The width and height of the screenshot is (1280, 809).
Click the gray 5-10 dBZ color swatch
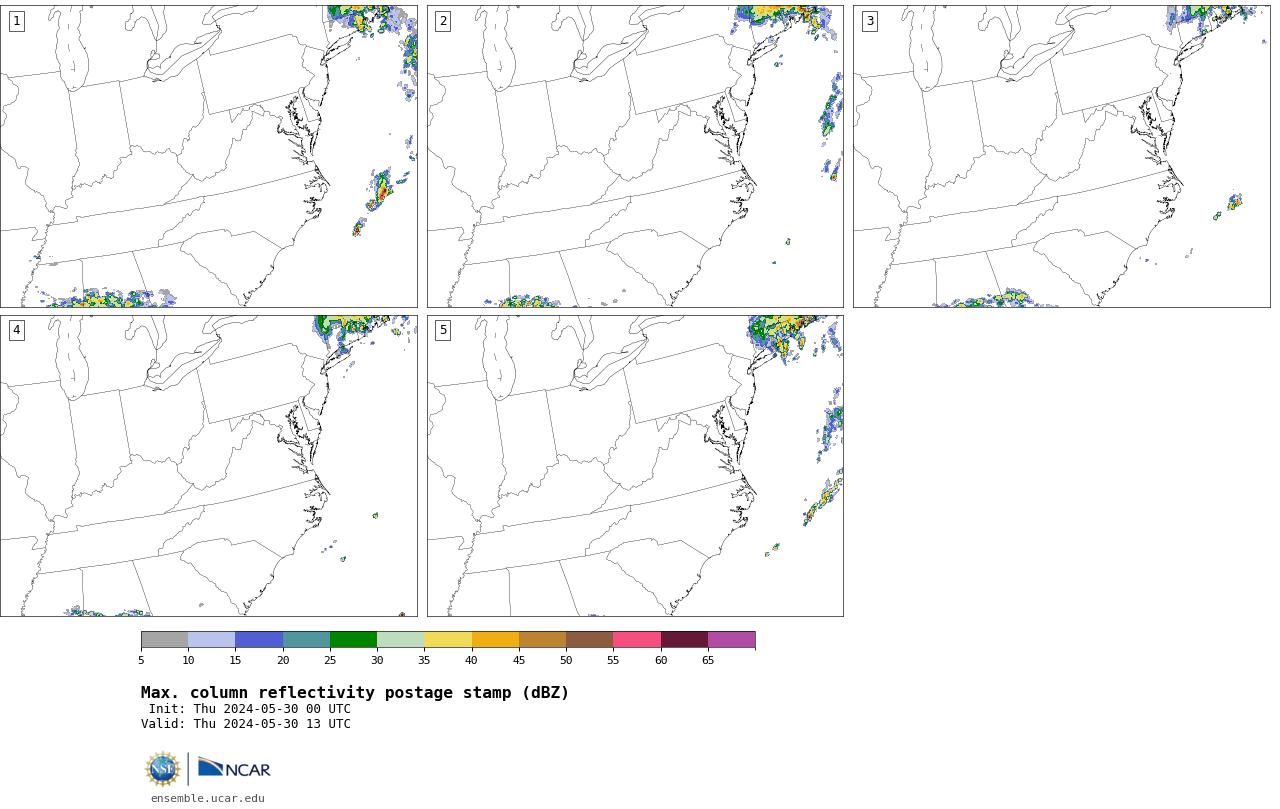(164, 640)
